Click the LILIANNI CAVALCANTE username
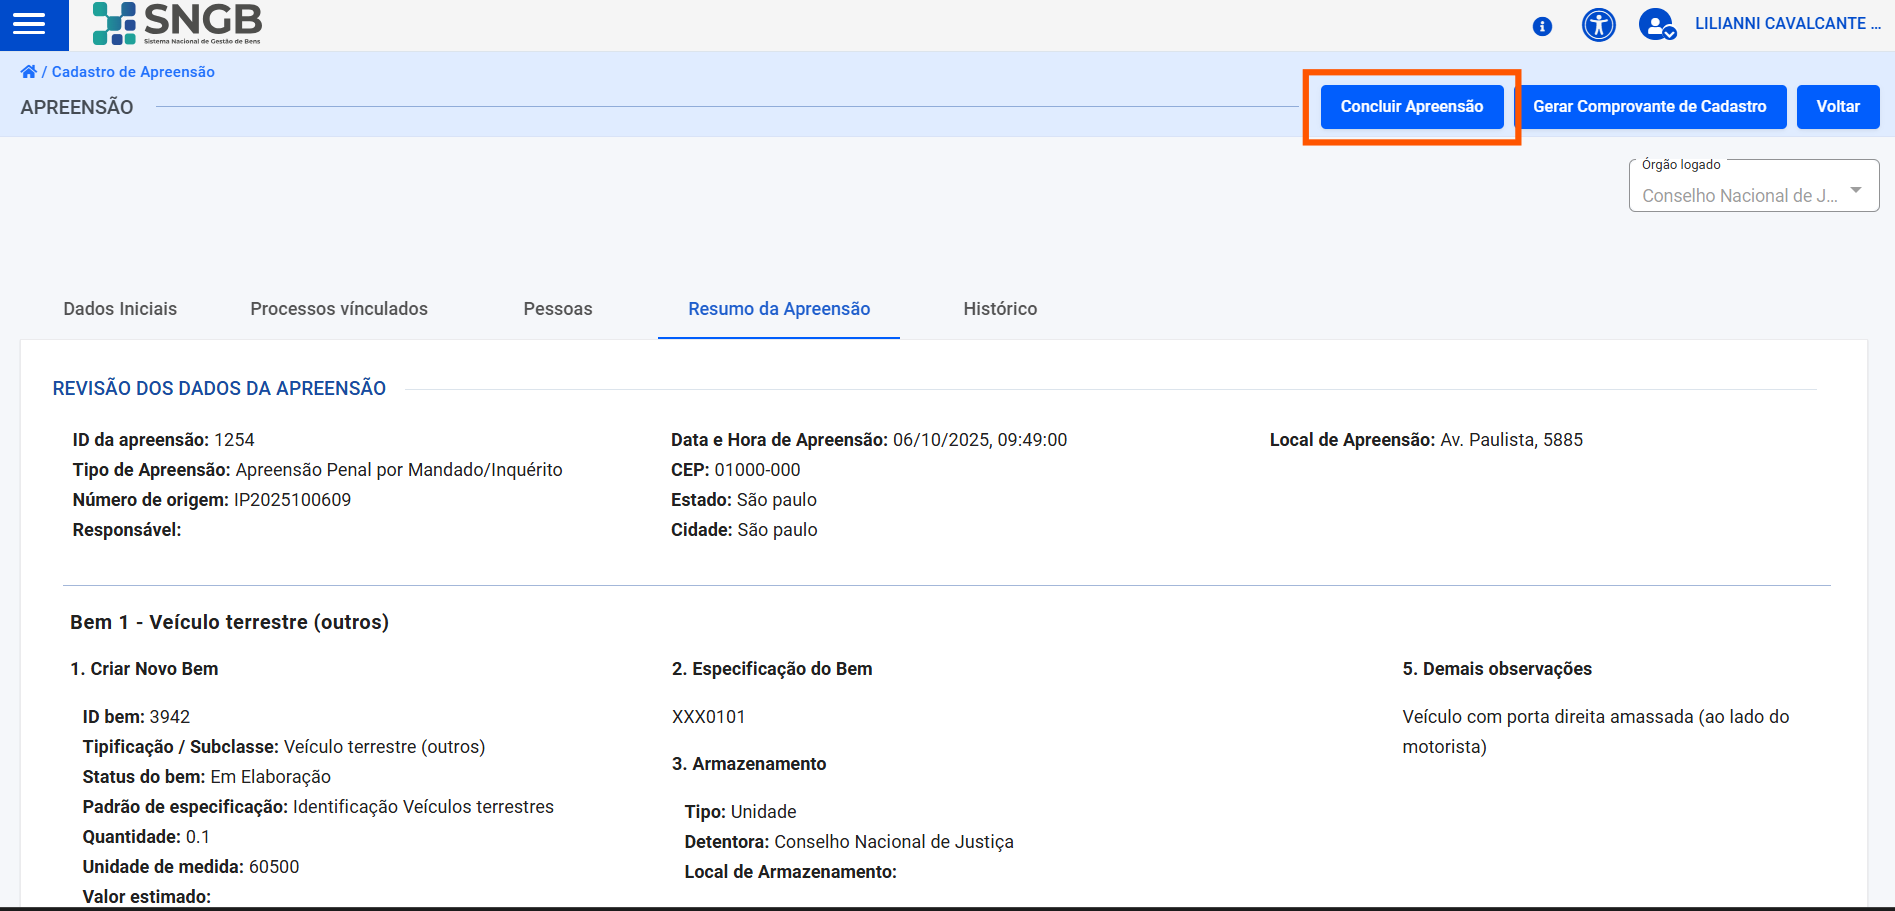Screen dimensions: 1895x911 coord(1787,24)
